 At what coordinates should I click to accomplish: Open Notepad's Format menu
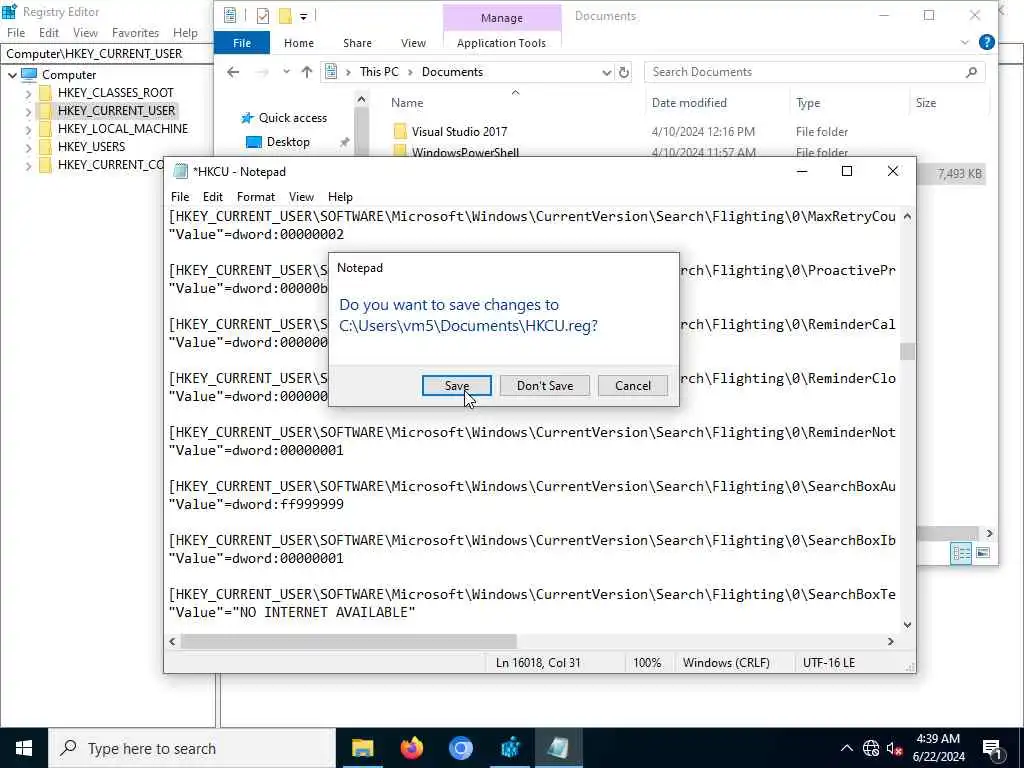[x=255, y=197]
